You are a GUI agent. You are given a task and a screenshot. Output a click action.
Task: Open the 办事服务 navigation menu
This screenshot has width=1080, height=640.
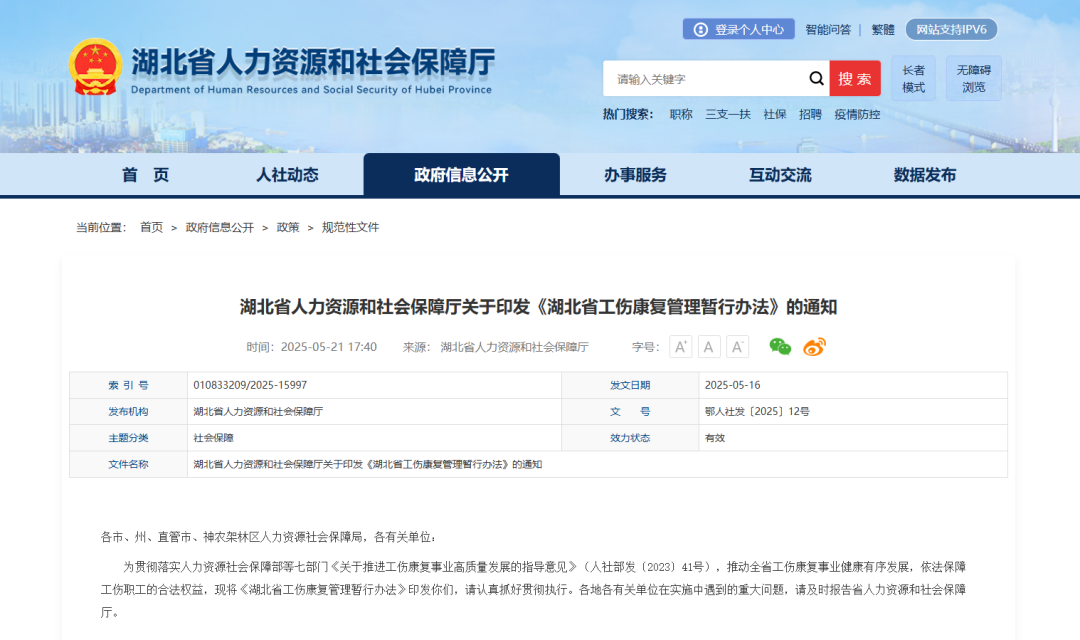coord(636,174)
